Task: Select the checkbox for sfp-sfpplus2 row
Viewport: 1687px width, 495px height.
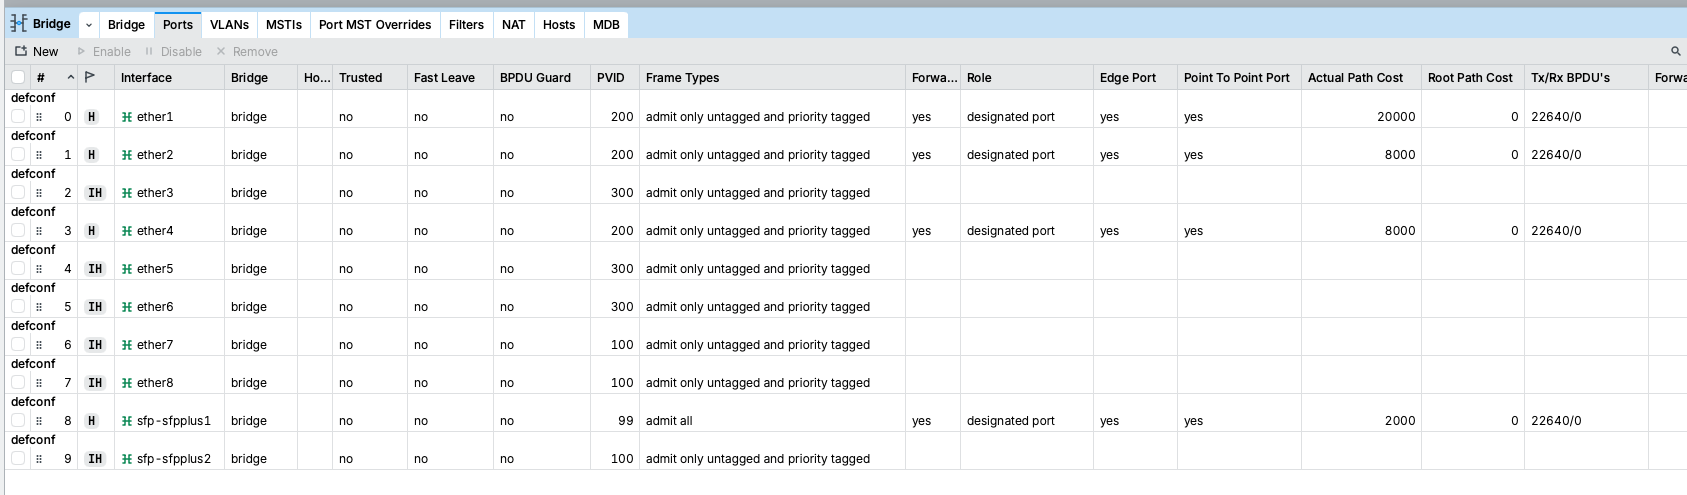Action: pos(18,459)
